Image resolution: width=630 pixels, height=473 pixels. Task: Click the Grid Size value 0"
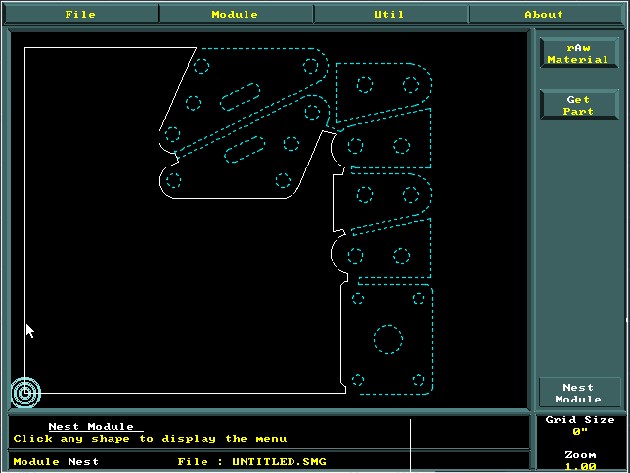tap(580, 432)
